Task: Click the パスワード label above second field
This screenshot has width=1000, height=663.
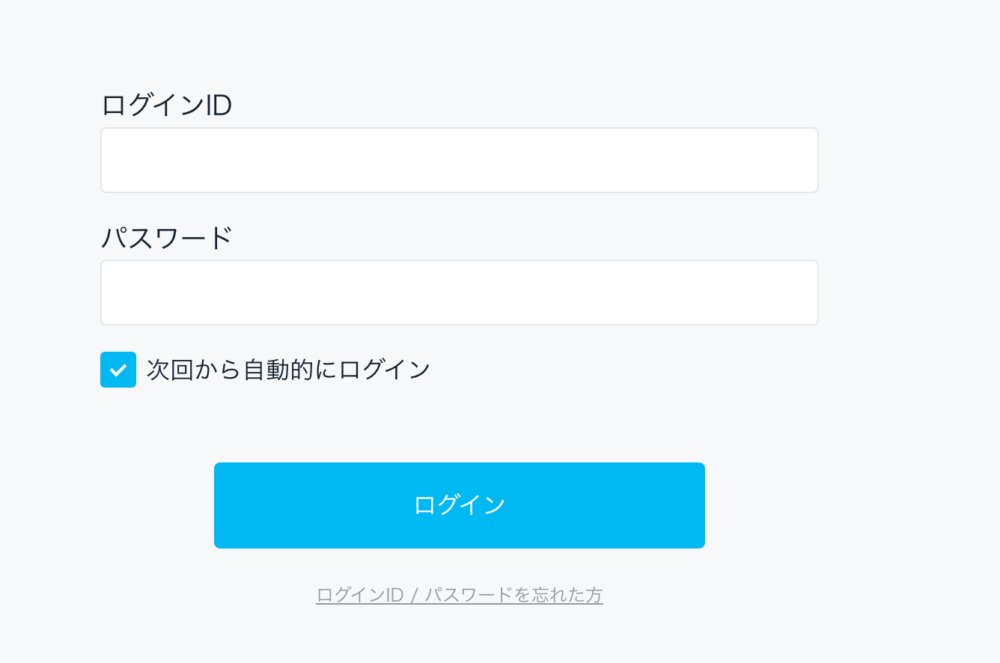Action: tap(166, 238)
